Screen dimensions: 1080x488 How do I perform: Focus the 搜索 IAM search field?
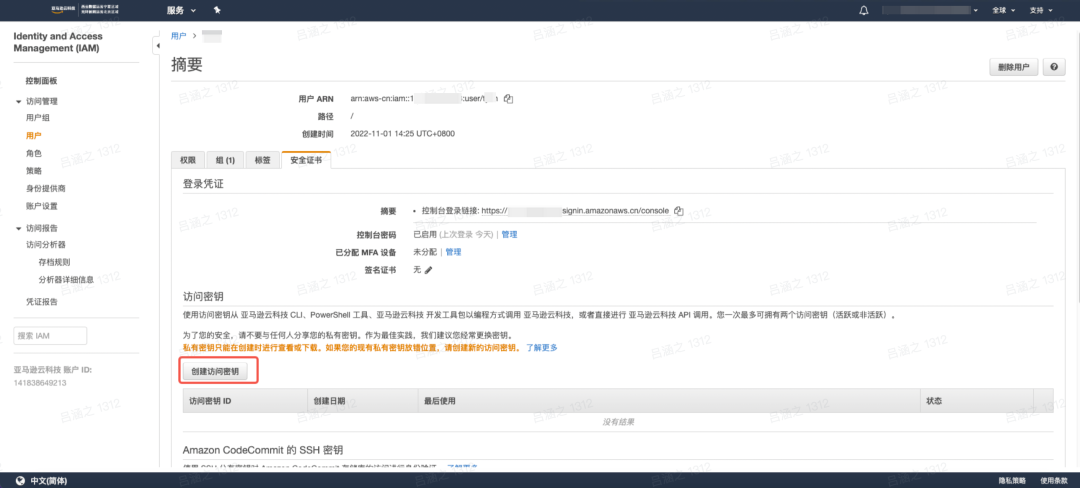(50, 335)
